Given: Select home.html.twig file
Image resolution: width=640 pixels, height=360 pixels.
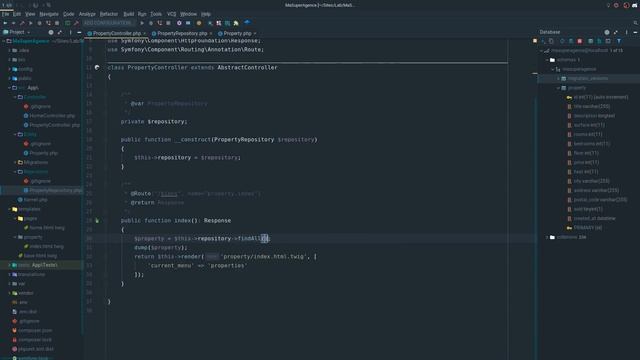Looking at the screenshot, I should (44, 228).
